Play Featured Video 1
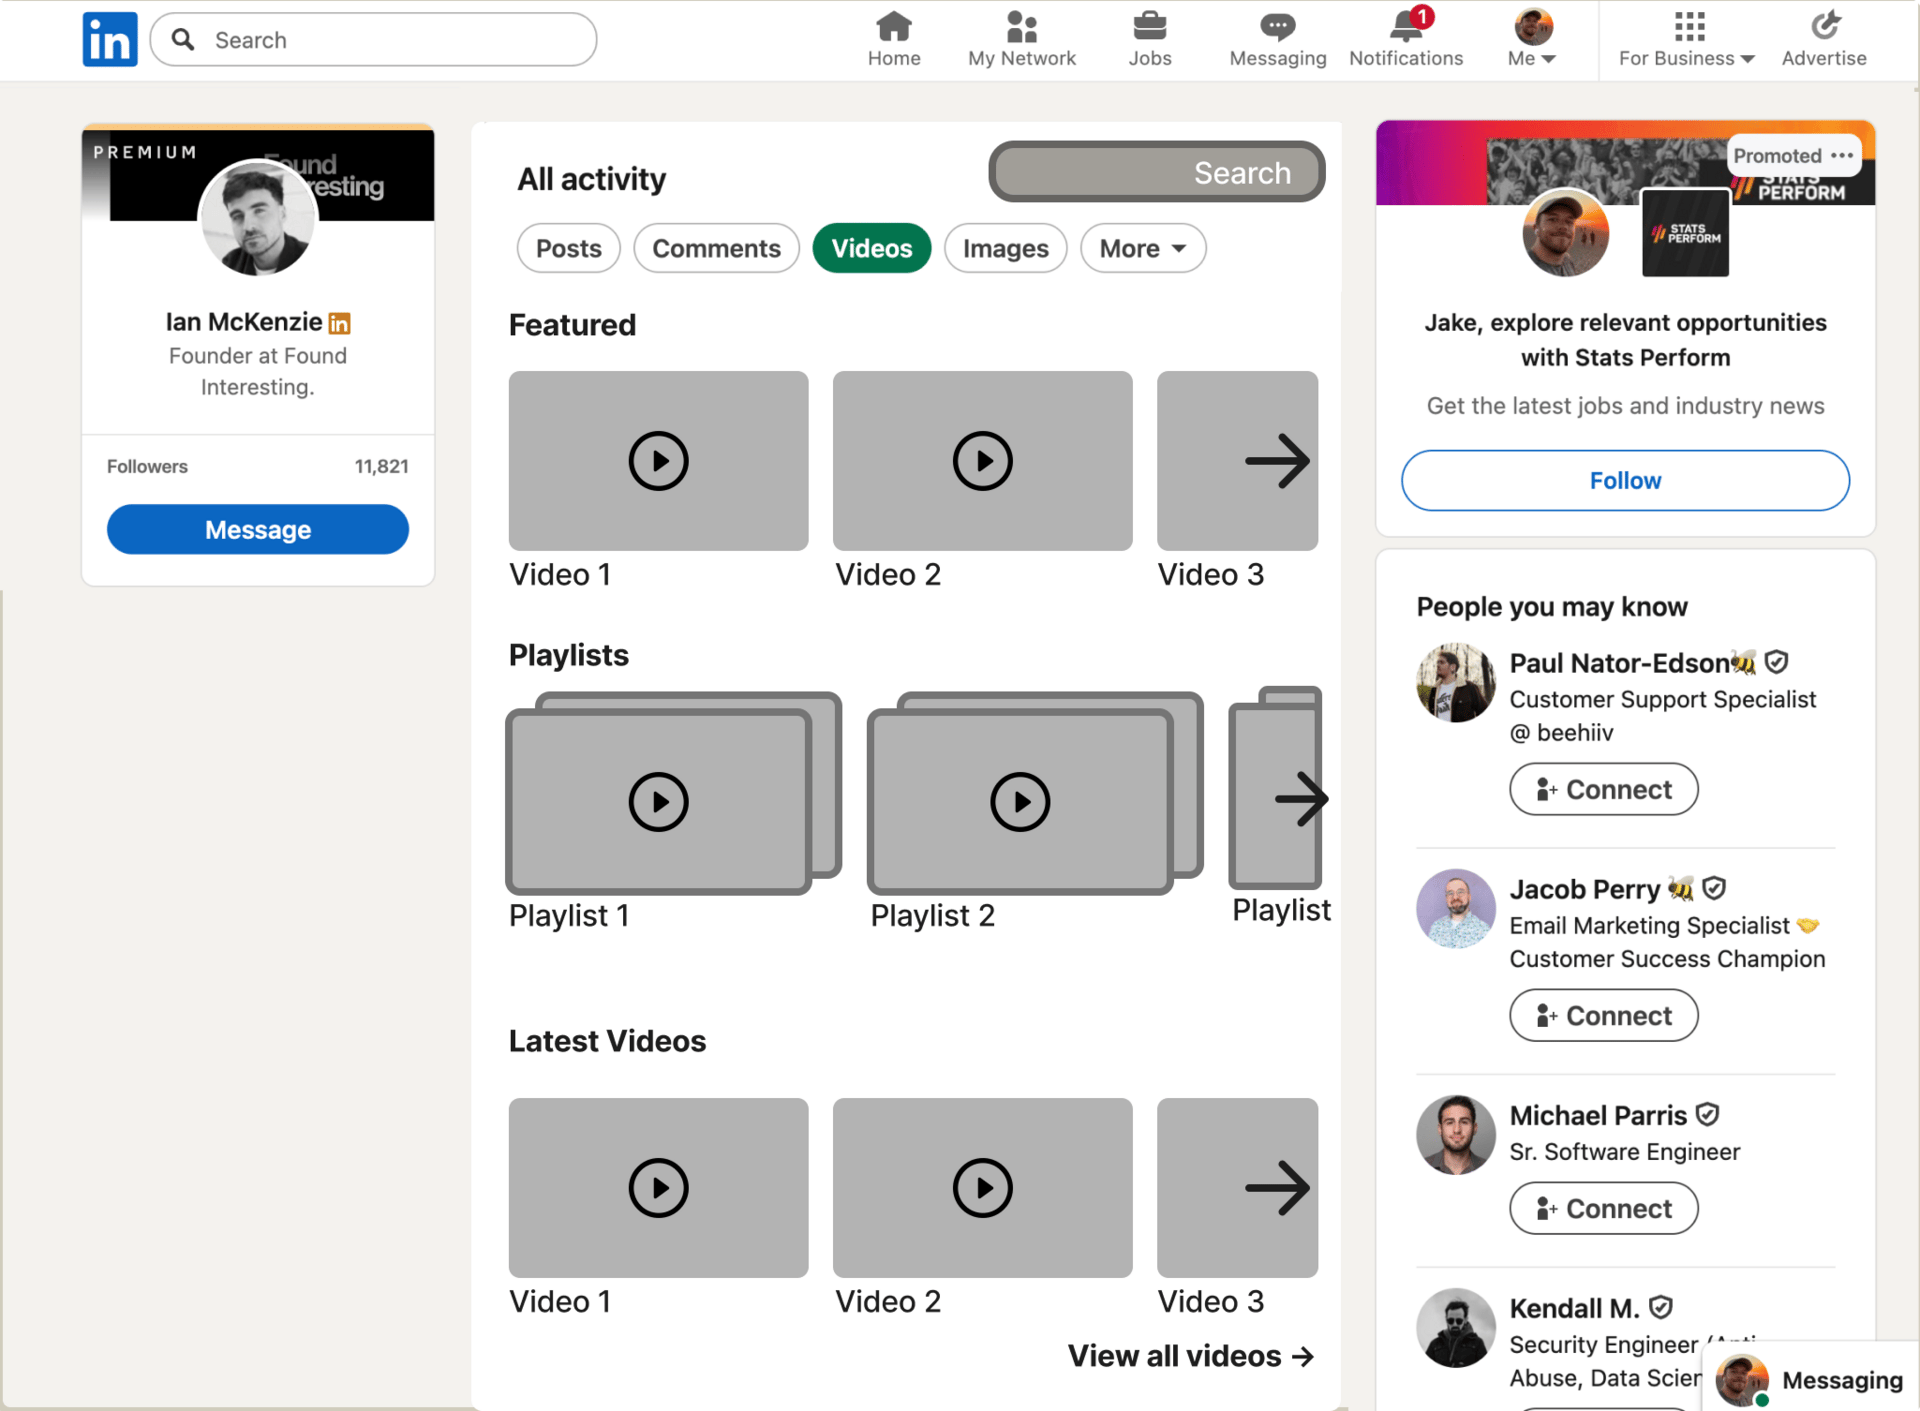The image size is (1920, 1411). (x=658, y=461)
